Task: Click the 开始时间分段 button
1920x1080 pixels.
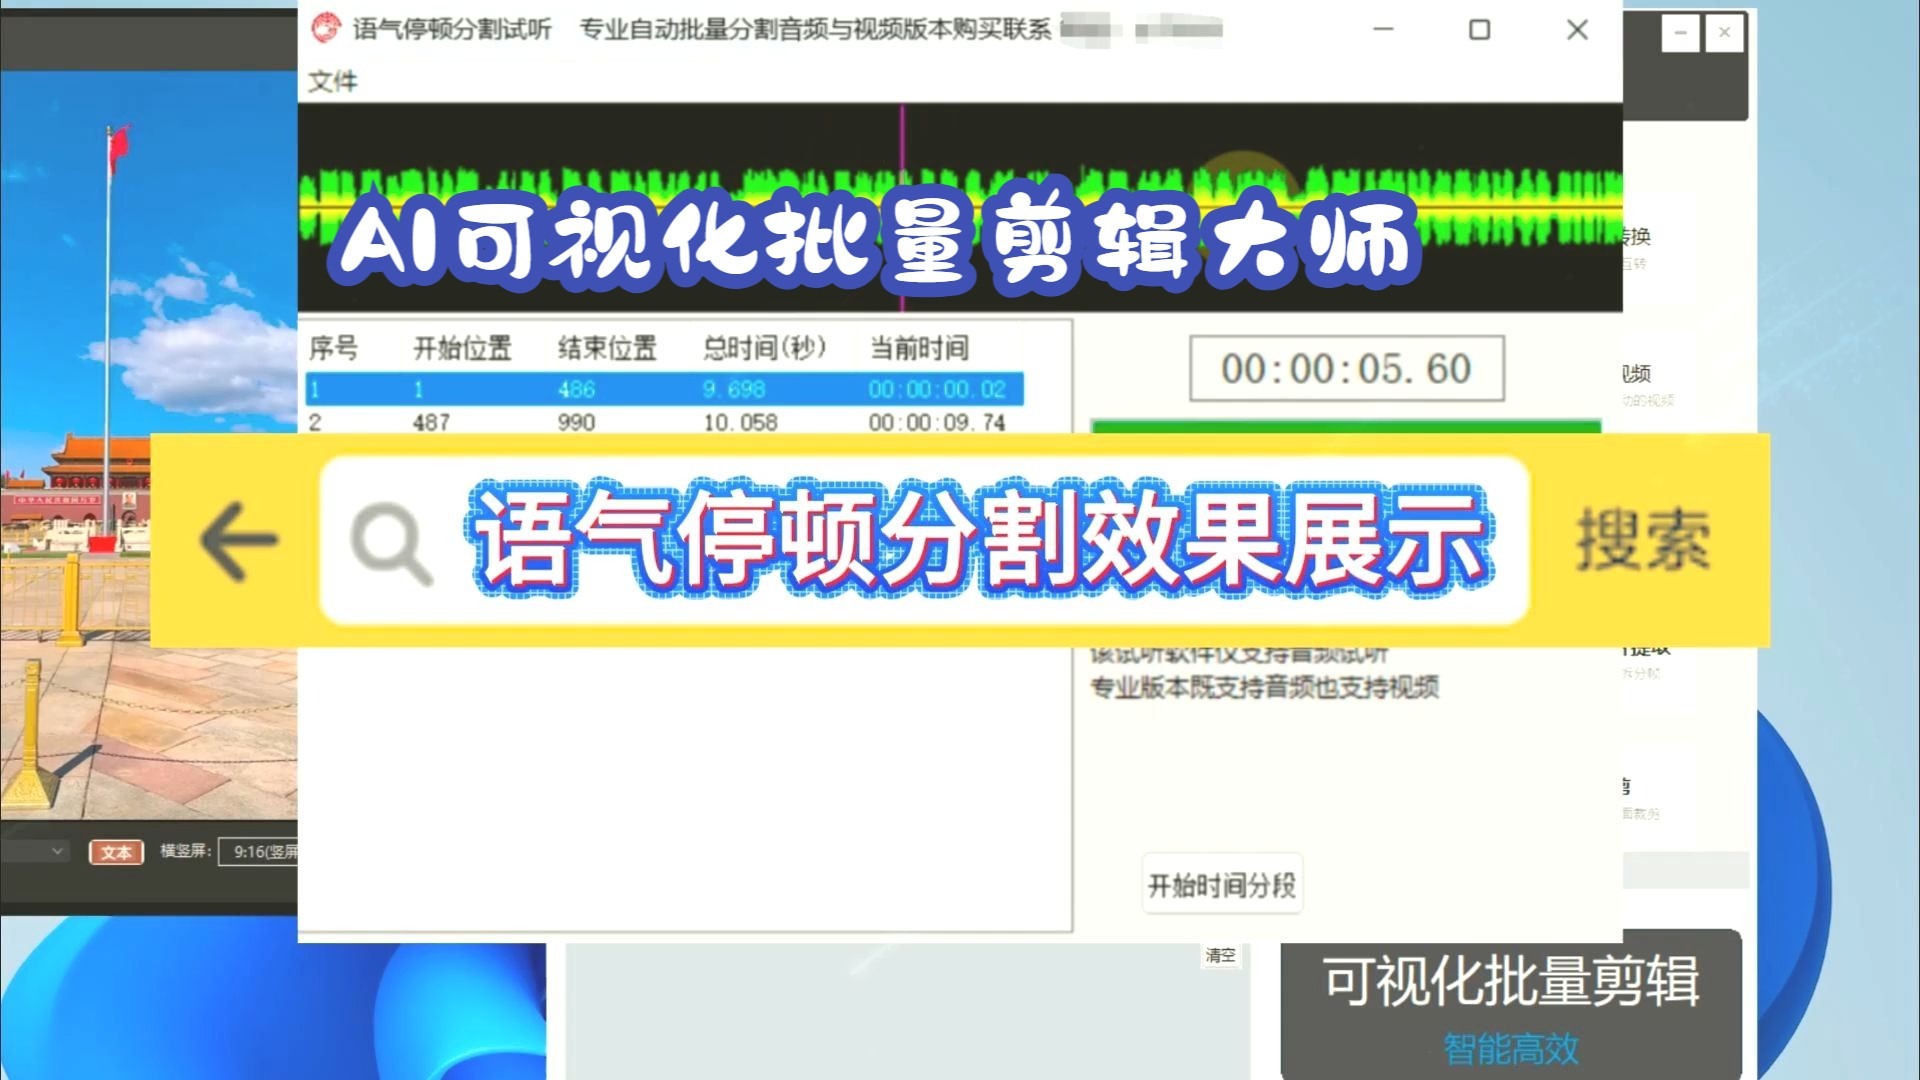Action: click(x=1222, y=885)
